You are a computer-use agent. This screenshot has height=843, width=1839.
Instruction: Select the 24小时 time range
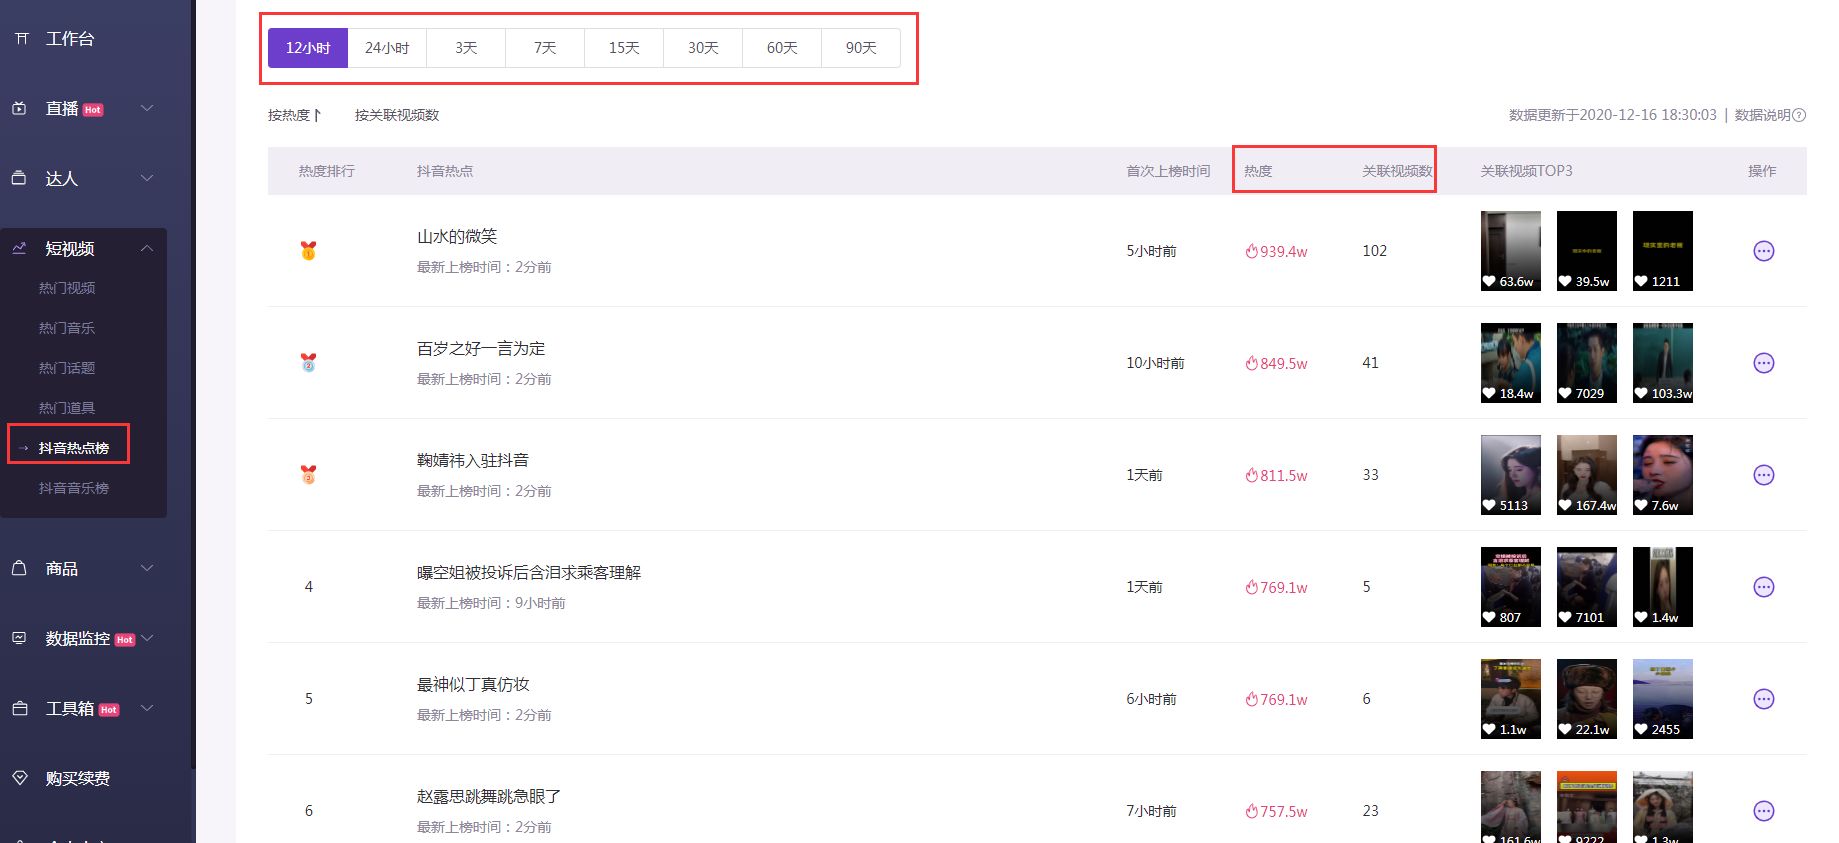387,48
